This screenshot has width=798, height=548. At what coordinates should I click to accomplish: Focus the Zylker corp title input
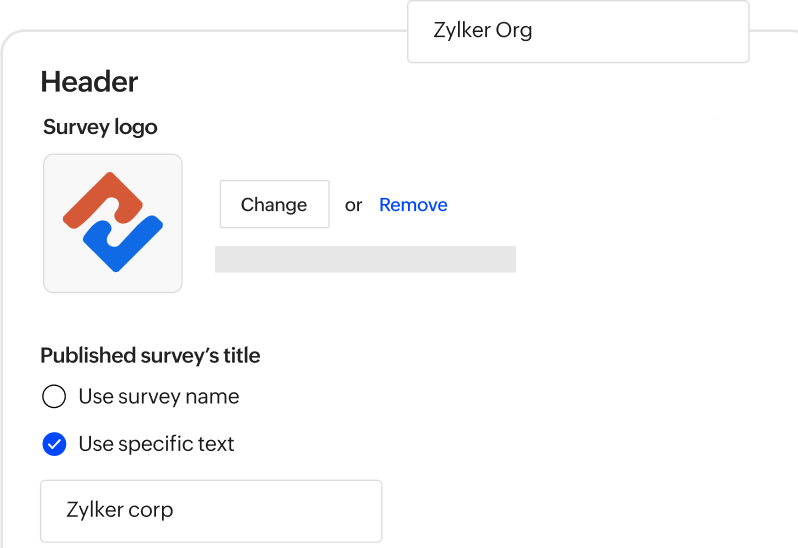coord(211,510)
